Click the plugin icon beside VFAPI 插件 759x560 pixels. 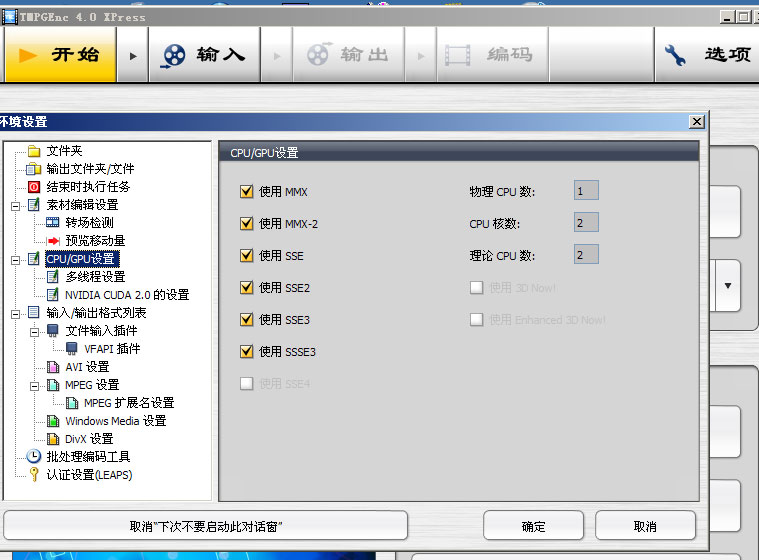pos(72,348)
